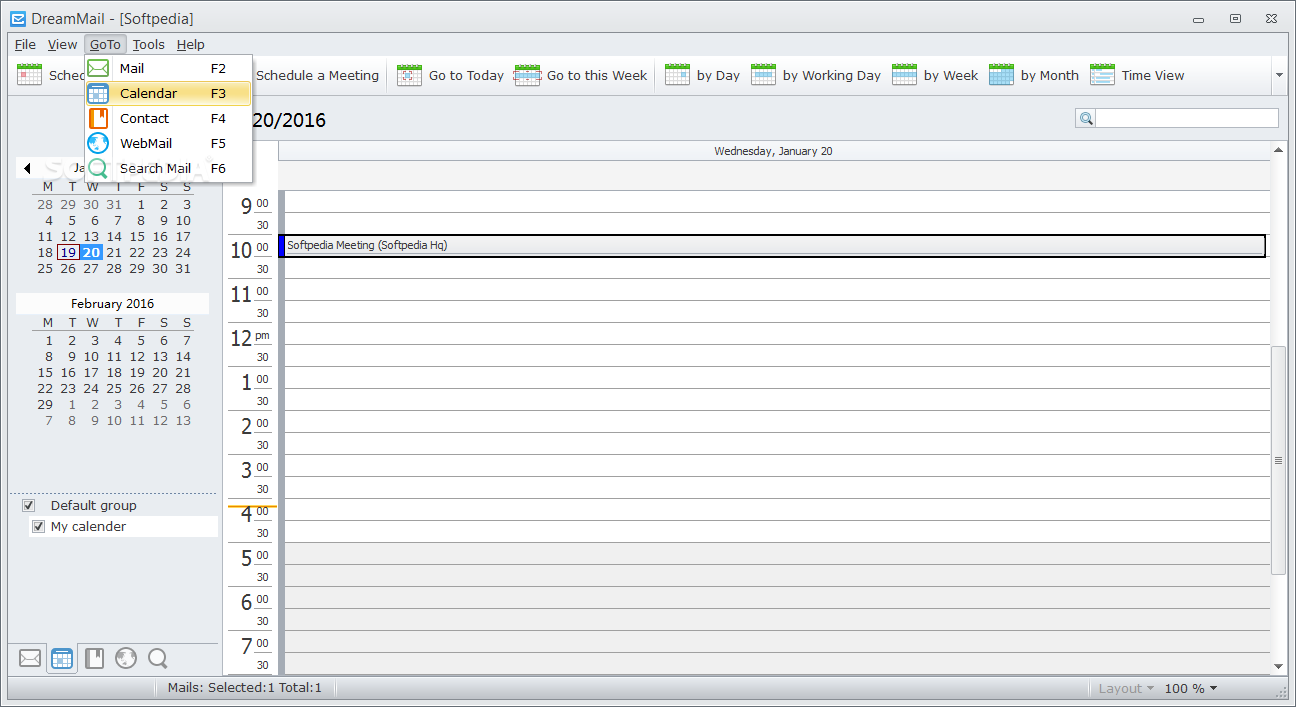This screenshot has width=1296, height=707.
Task: Select January 25 in mini calendar
Action: pyautogui.click(x=45, y=269)
